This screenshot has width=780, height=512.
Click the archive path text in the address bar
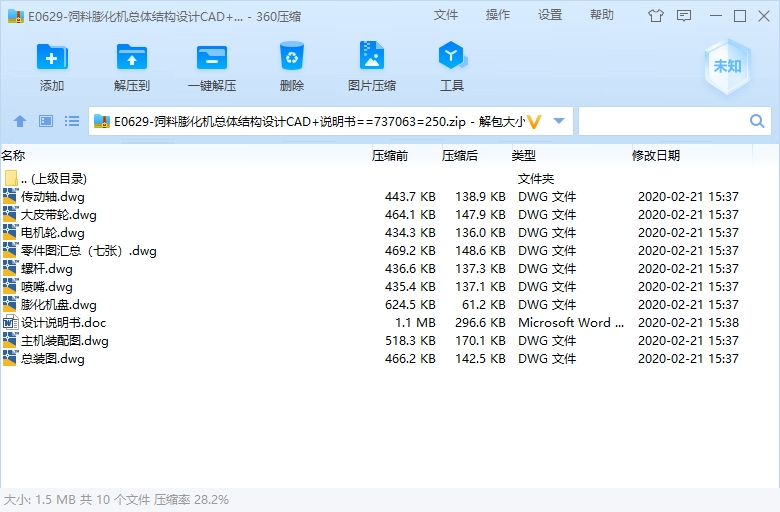click(319, 121)
